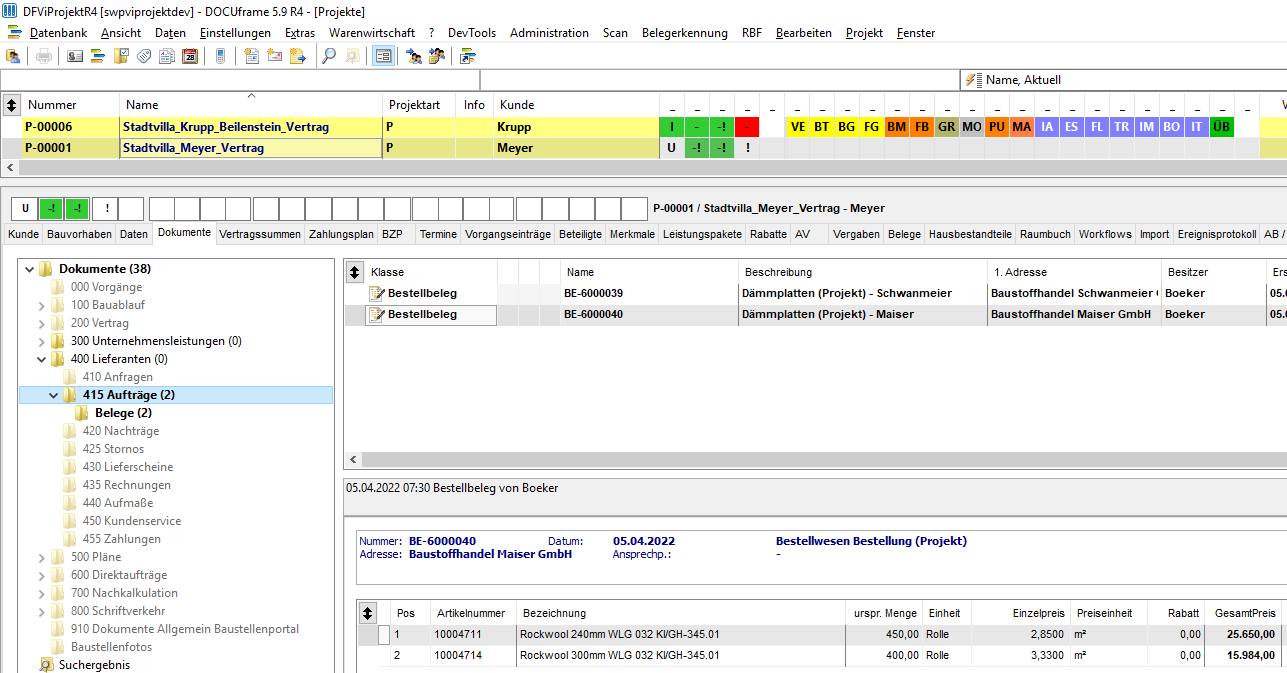Open the calendar toolbar icon

[x=190, y=56]
